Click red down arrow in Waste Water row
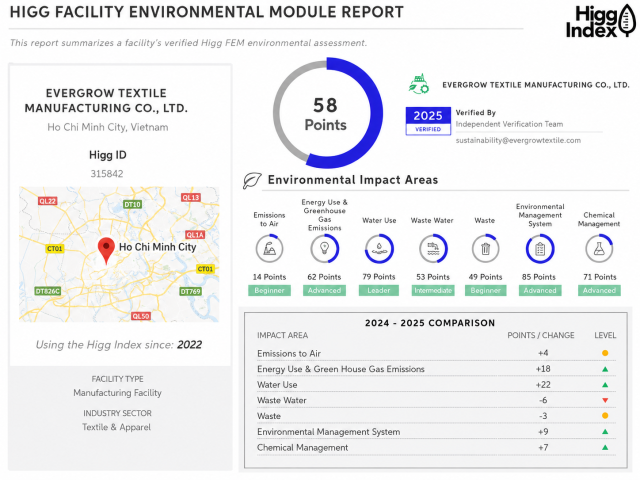The height and width of the screenshot is (480, 640). tap(605, 400)
